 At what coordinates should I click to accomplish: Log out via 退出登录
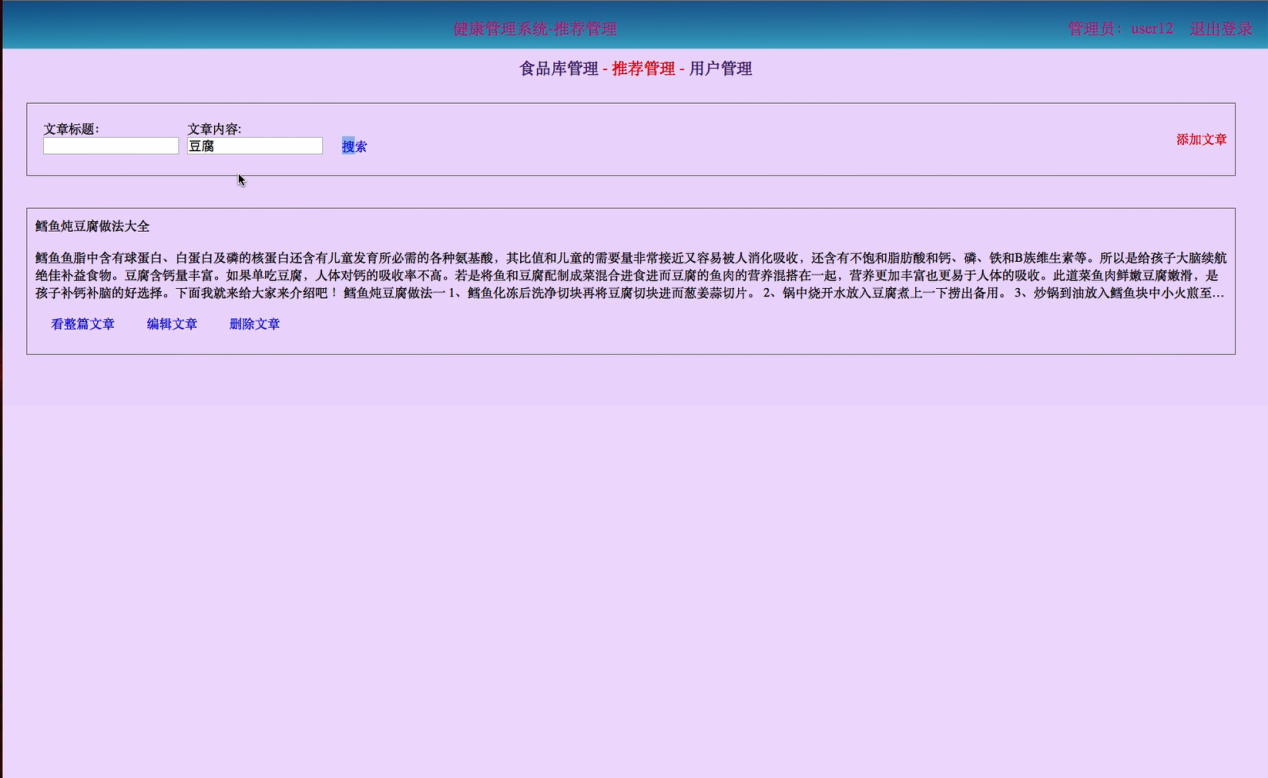1221,29
